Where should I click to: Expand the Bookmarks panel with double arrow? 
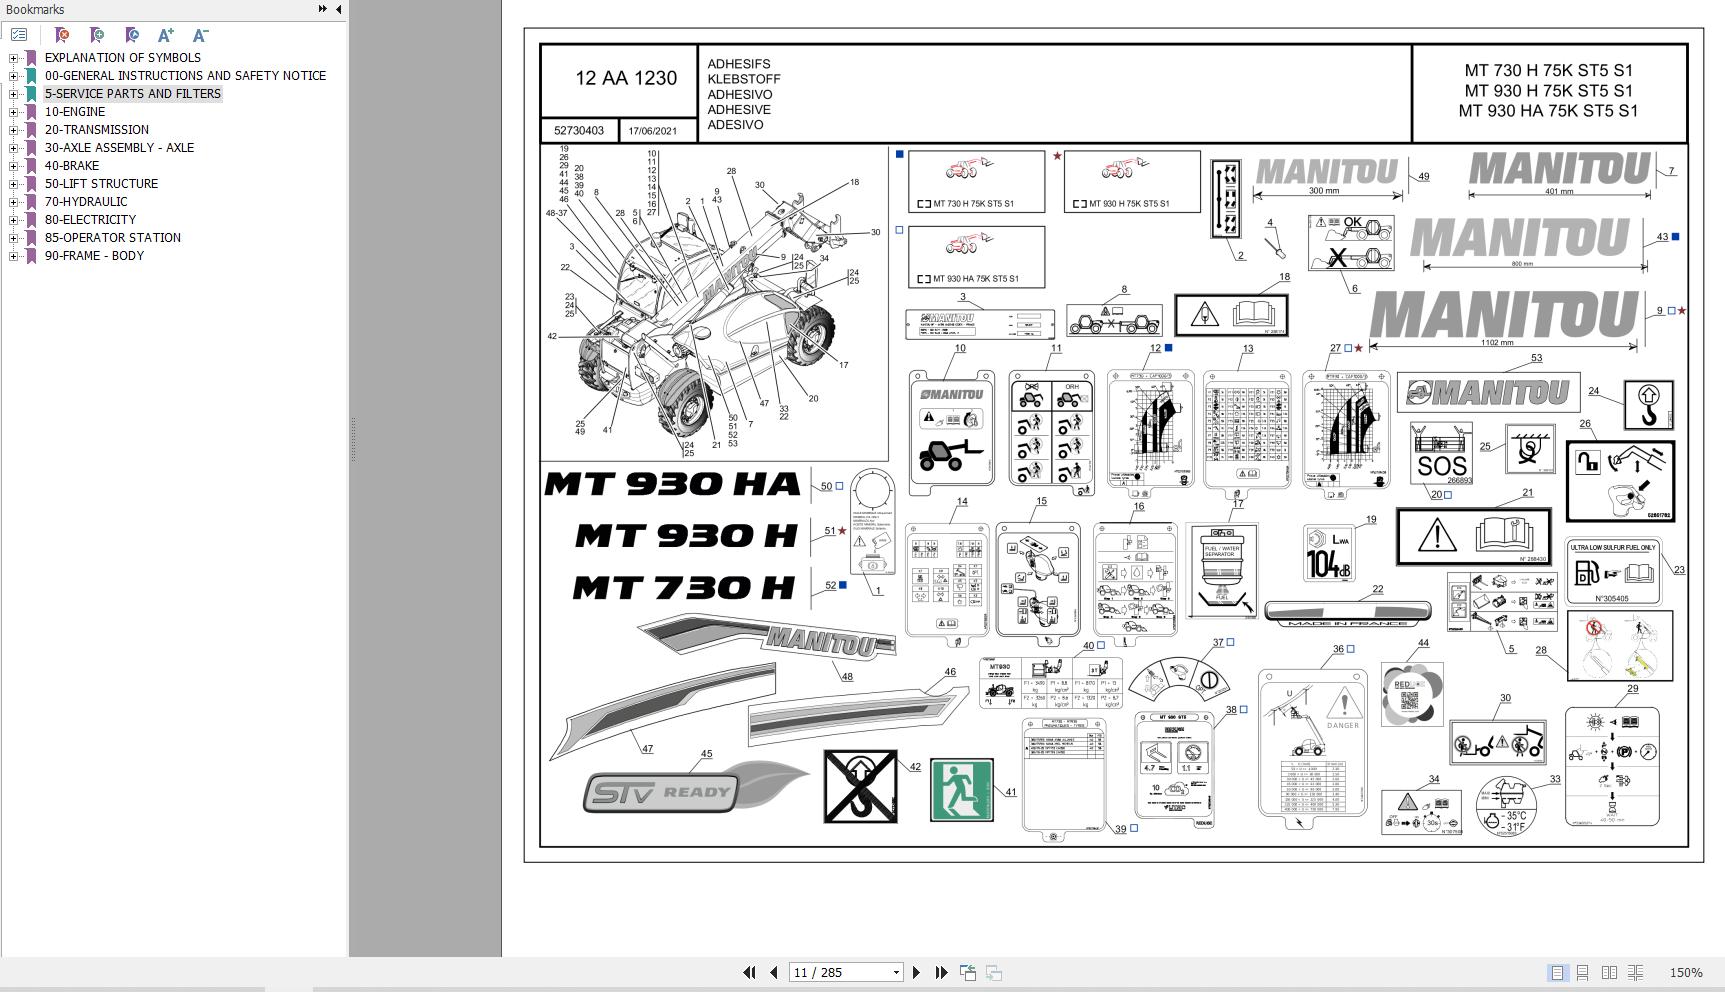[323, 9]
